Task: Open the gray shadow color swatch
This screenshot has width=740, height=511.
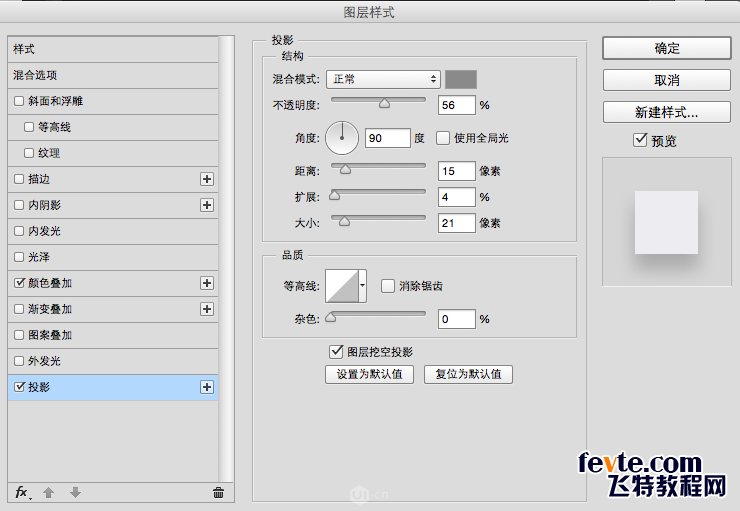Action: 461,79
